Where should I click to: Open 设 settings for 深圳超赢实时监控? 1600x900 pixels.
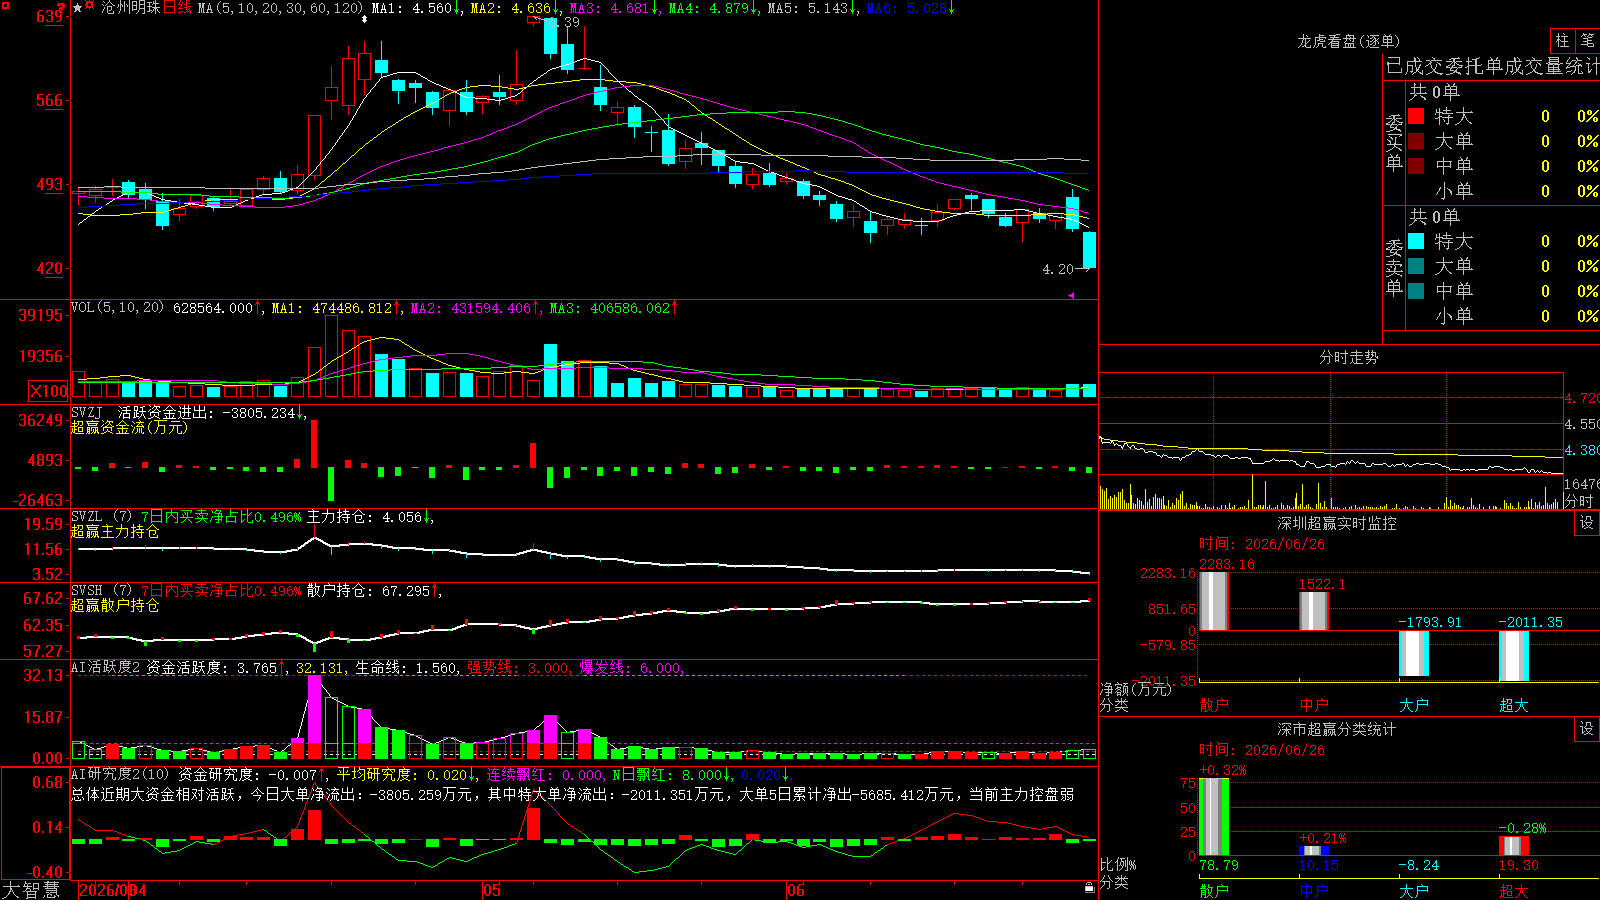pyautogui.click(x=1587, y=523)
